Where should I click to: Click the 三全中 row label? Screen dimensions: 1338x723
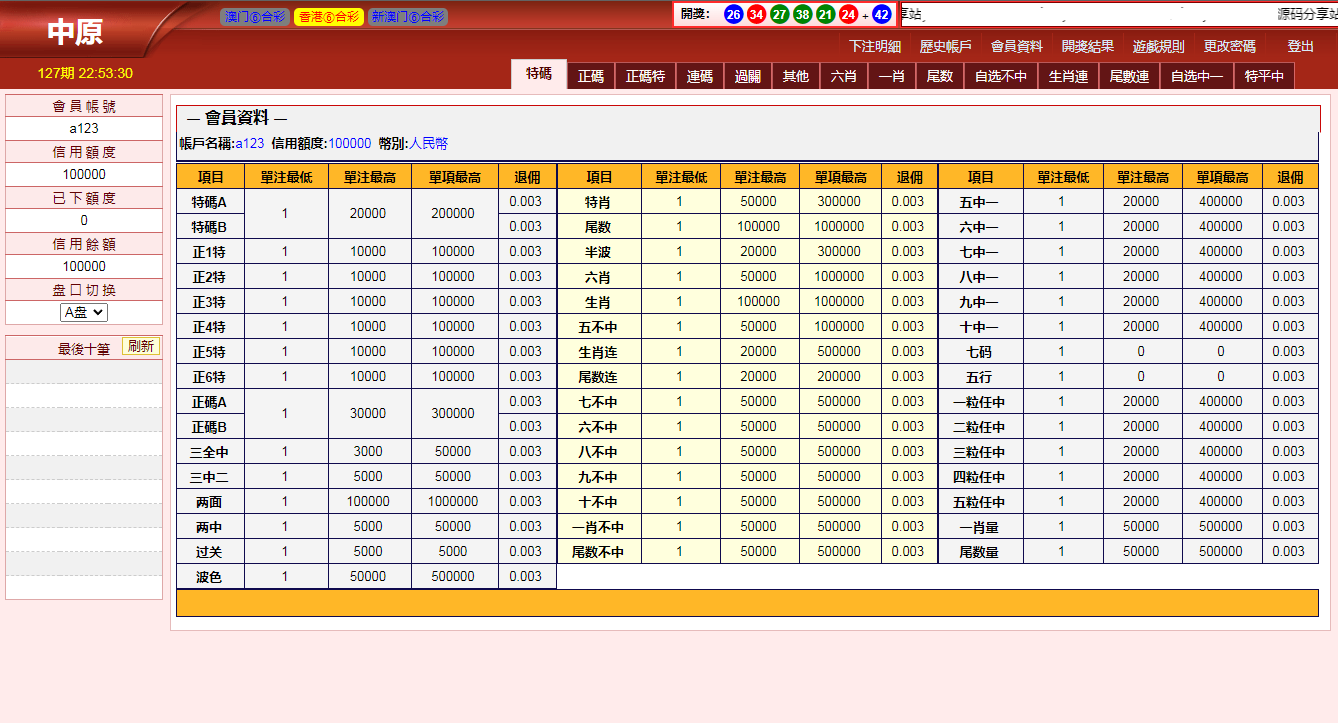[x=210, y=451]
